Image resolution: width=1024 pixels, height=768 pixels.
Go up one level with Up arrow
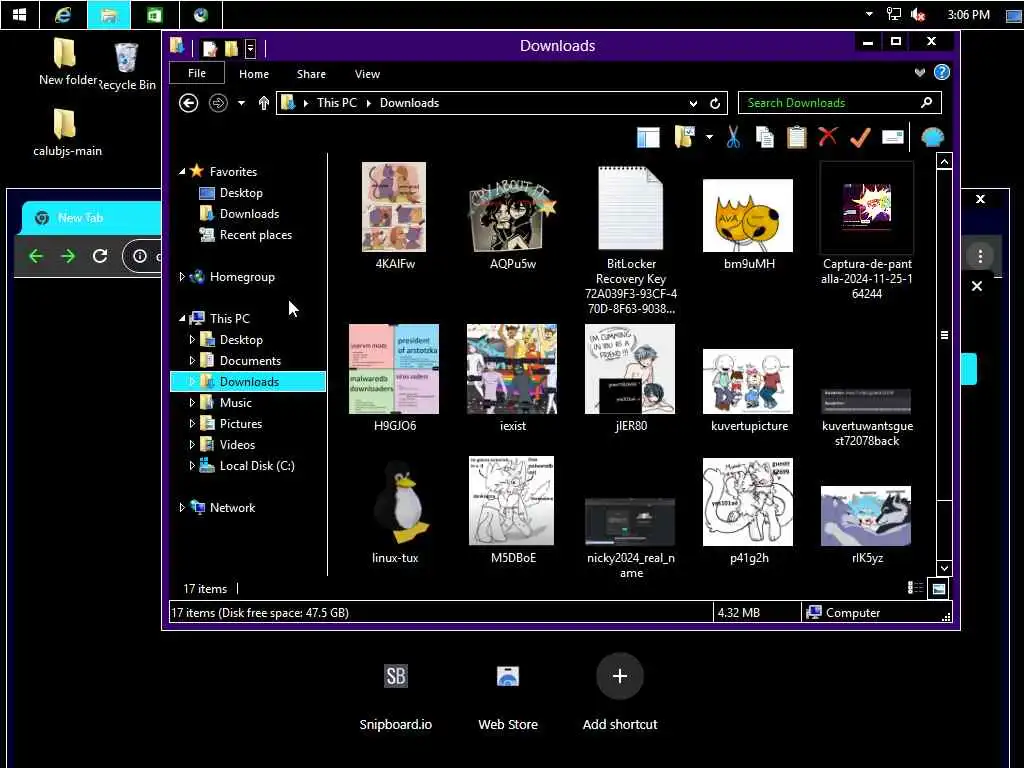[x=264, y=103]
